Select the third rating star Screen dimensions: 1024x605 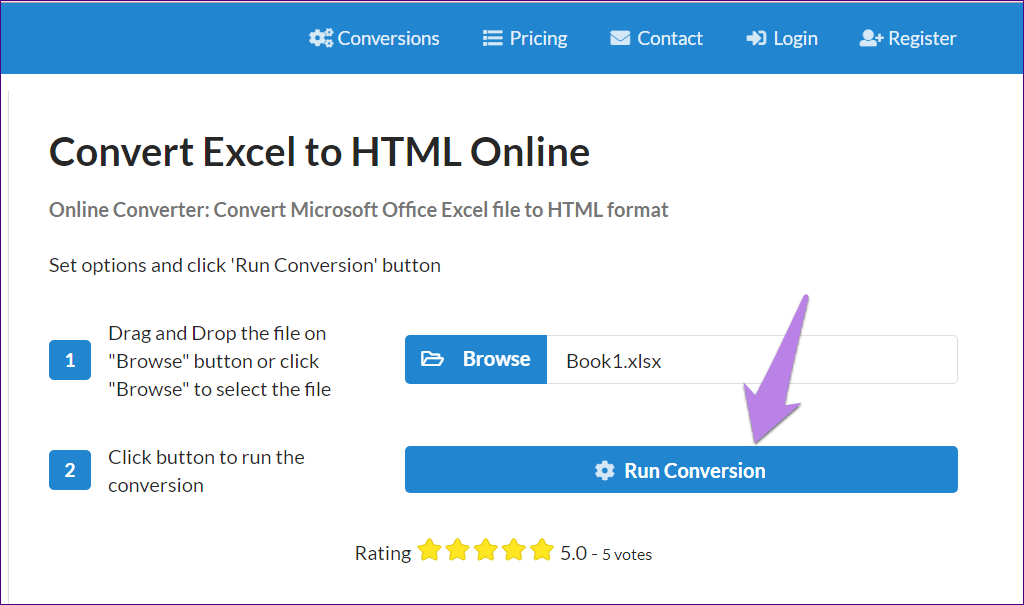point(486,550)
